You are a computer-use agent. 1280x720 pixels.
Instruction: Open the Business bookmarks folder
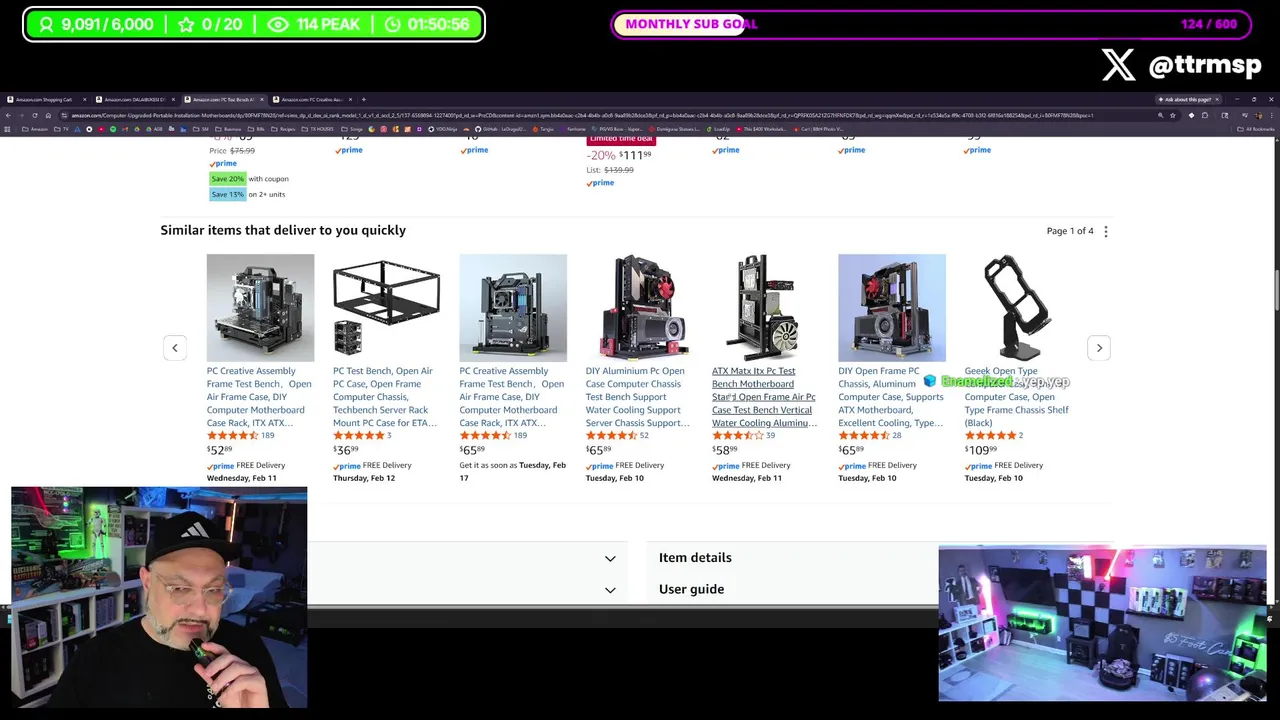[228, 129]
